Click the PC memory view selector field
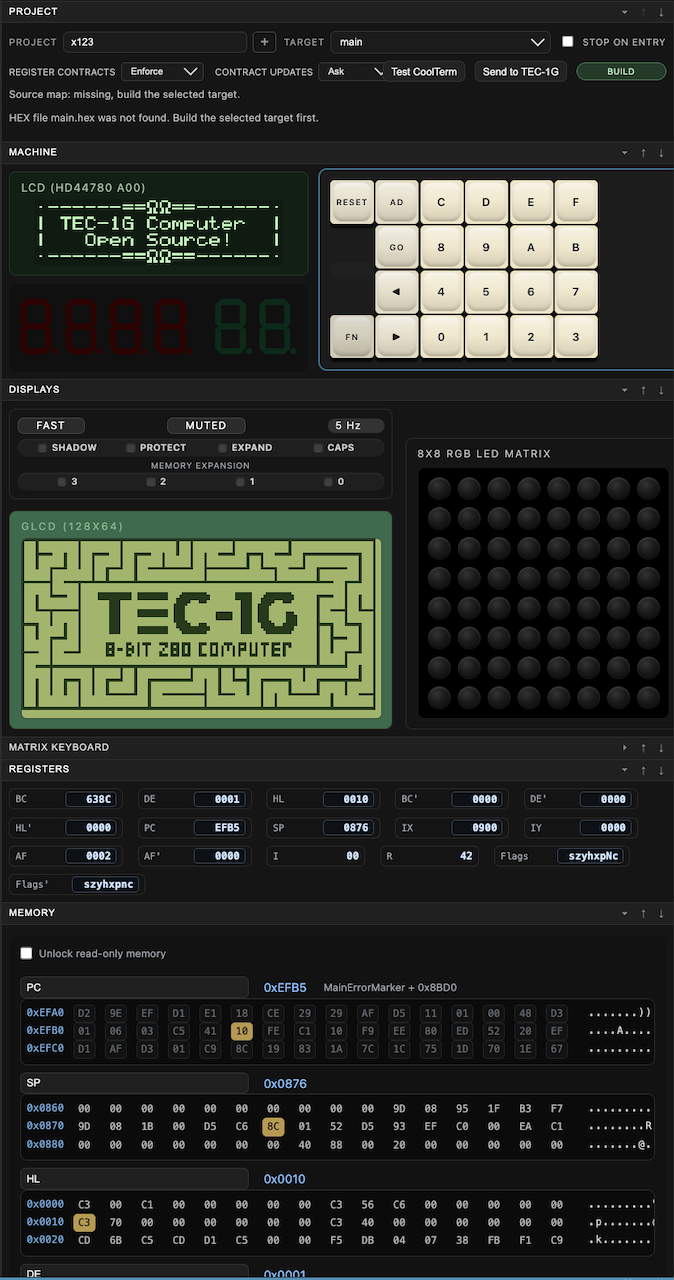This screenshot has height=1280, width=674. (x=134, y=987)
